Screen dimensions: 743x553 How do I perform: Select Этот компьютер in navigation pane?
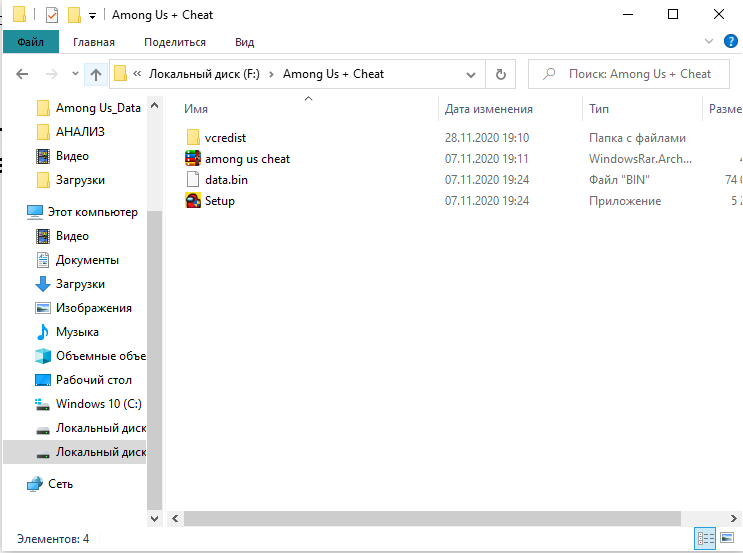(x=82, y=212)
